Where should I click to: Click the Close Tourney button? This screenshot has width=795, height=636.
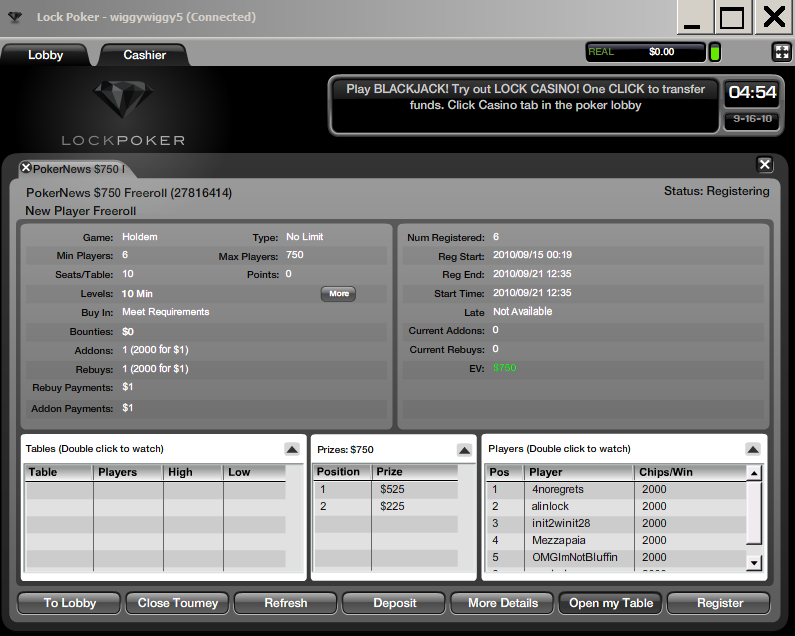(x=177, y=603)
